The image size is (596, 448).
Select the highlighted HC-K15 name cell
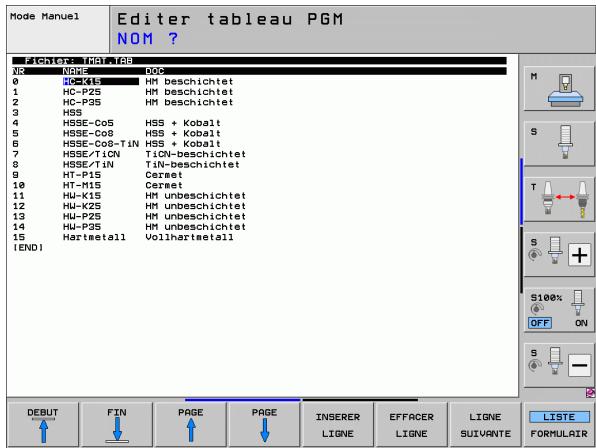[x=101, y=81]
